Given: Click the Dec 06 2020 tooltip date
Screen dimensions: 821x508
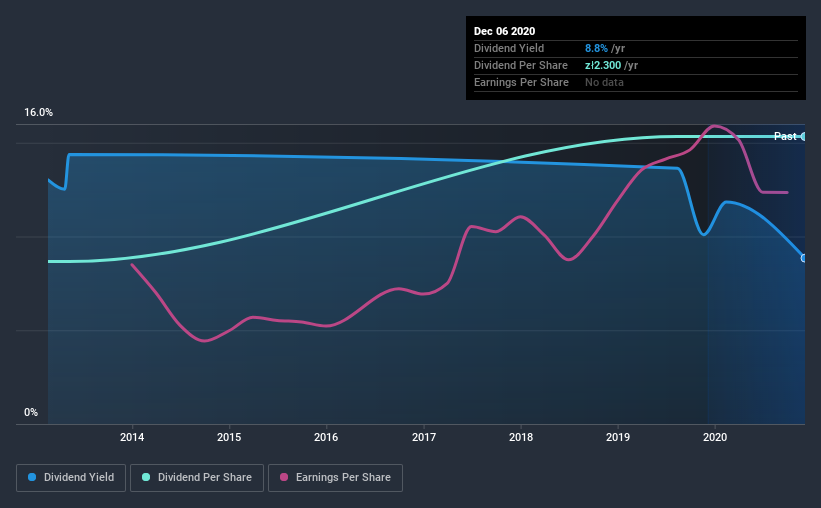Looking at the screenshot, I should [503, 30].
